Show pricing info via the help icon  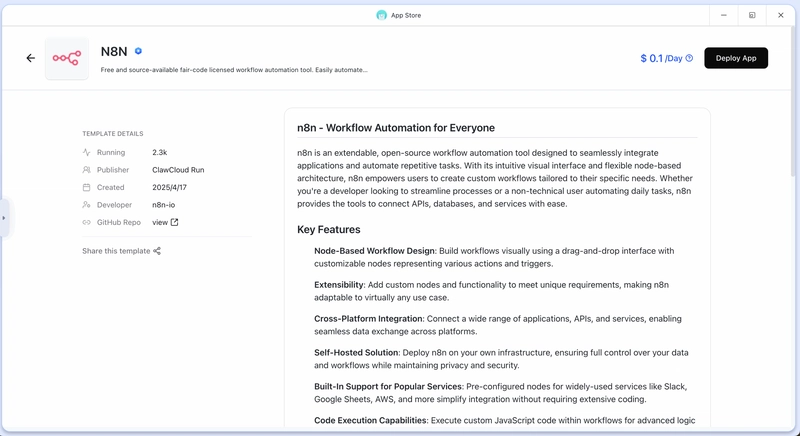[689, 58]
